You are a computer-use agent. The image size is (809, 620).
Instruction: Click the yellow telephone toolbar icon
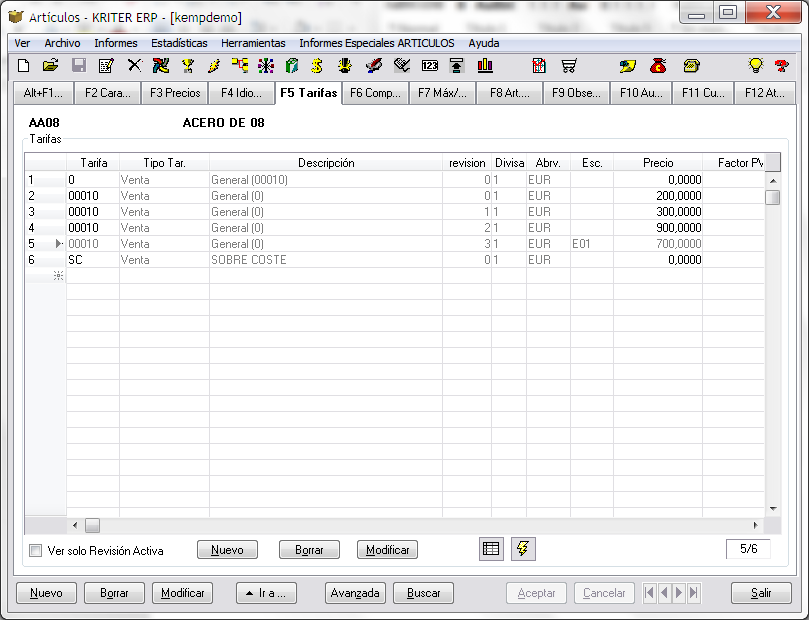pyautogui.click(x=691, y=66)
